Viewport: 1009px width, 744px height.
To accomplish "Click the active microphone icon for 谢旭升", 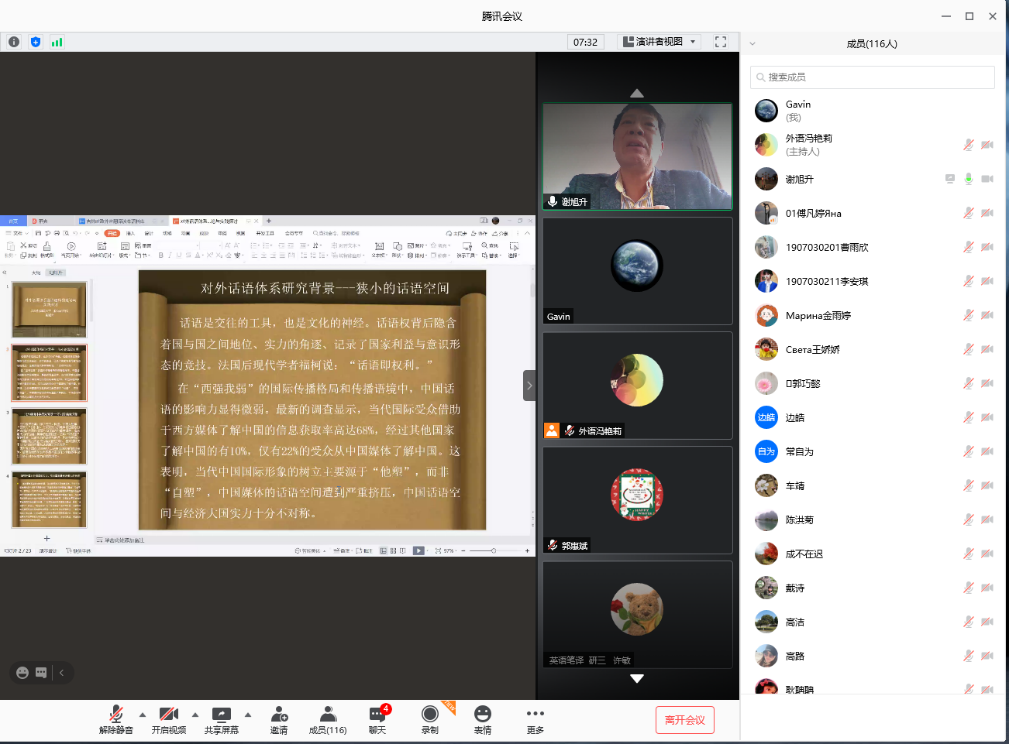I will point(968,179).
